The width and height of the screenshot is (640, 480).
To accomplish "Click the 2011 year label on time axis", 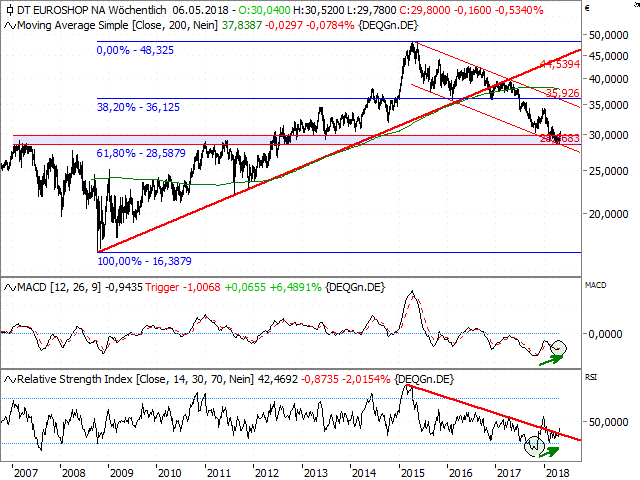I will pyautogui.click(x=218, y=473).
